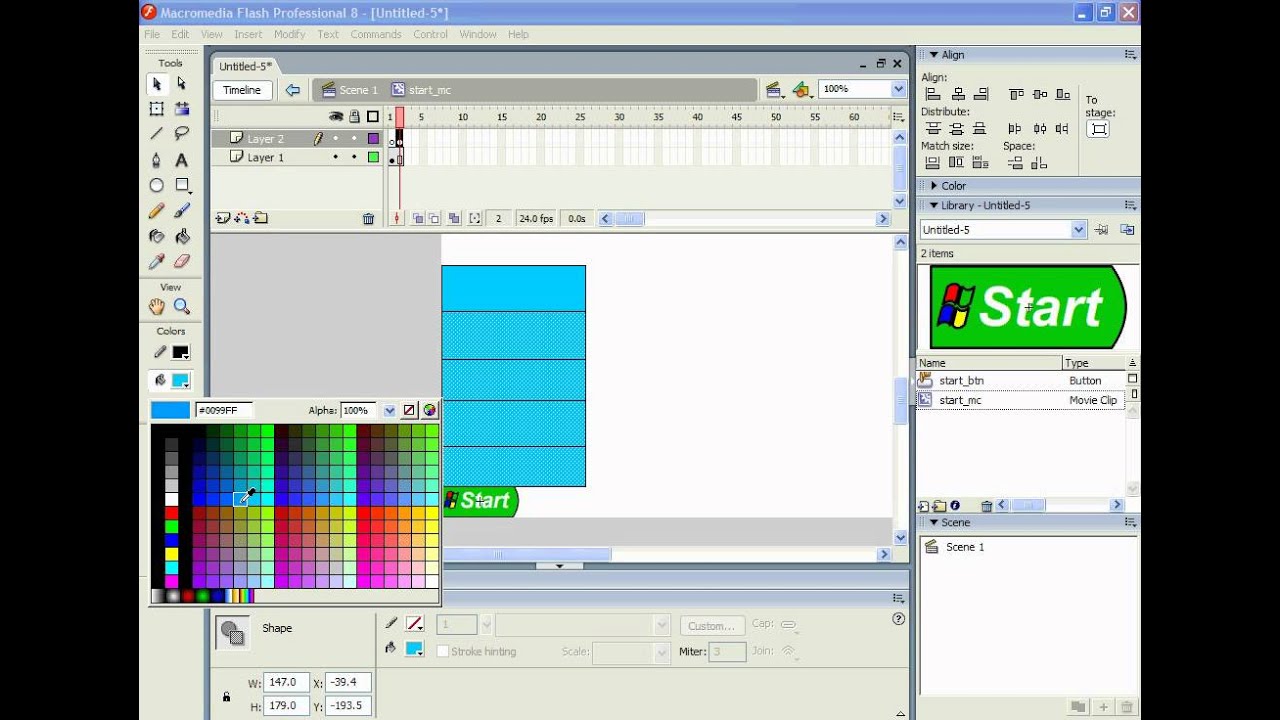Collapse the Scene panel
This screenshot has width=1280, height=720.
934,523
